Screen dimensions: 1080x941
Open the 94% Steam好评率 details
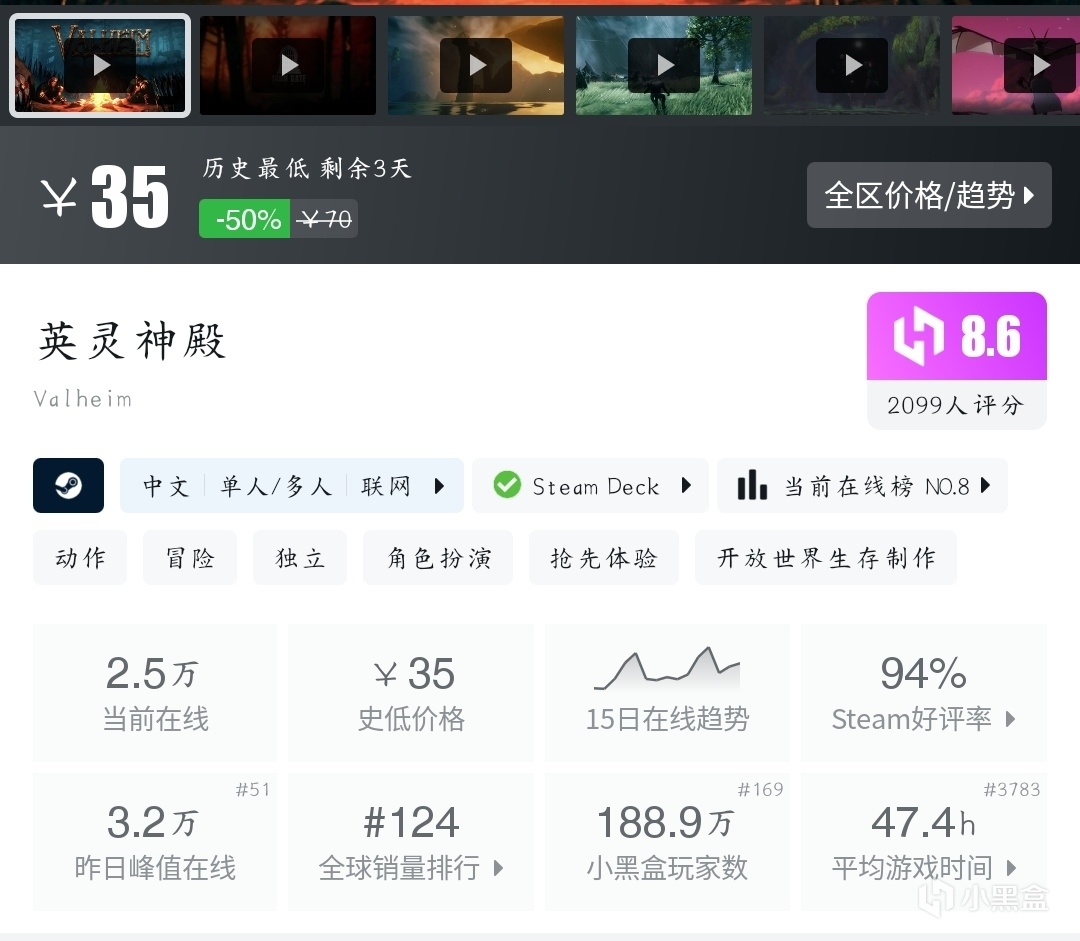924,693
